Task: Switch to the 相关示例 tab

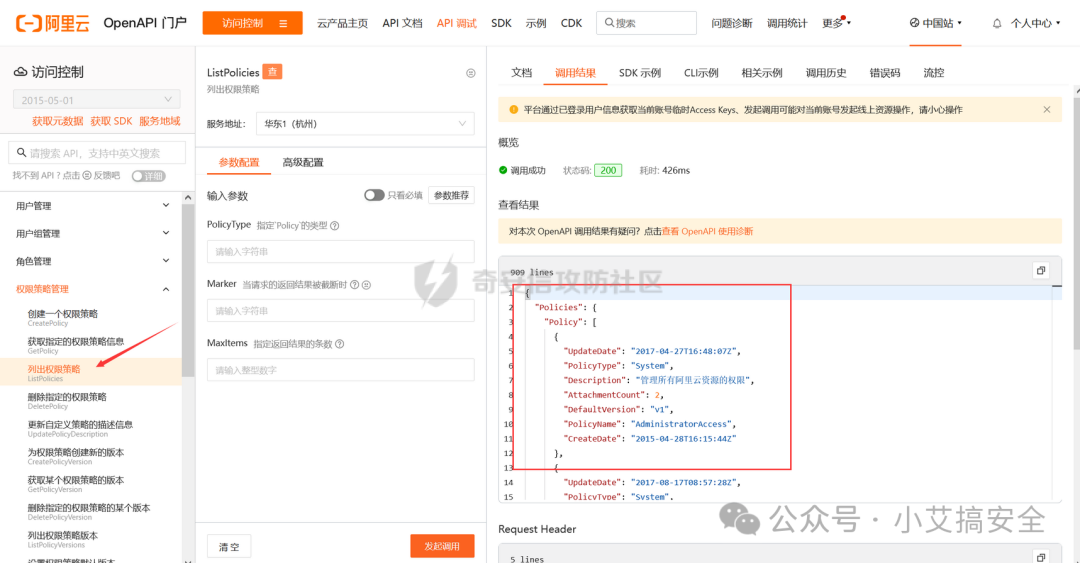Action: pos(762,72)
